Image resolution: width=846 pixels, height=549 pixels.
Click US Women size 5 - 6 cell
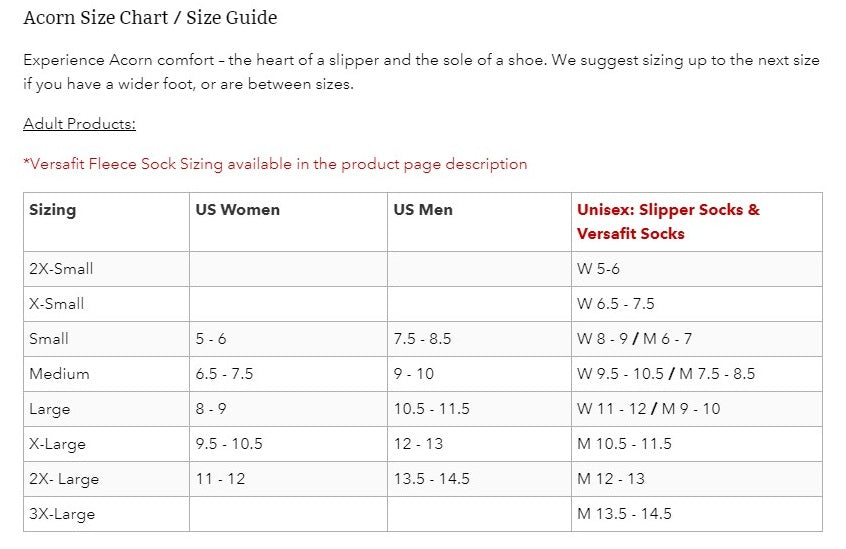(x=211, y=339)
